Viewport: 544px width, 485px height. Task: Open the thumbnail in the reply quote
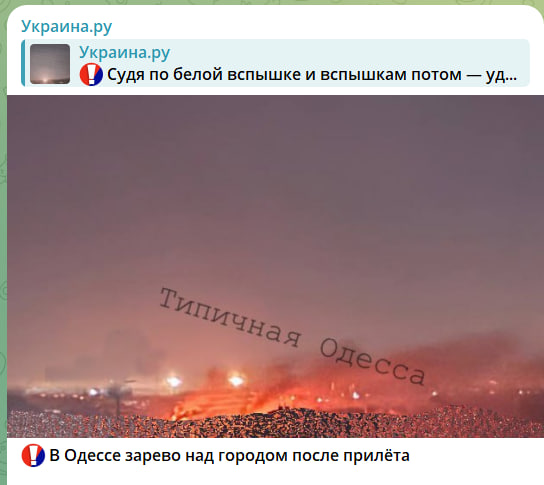tap(50, 64)
